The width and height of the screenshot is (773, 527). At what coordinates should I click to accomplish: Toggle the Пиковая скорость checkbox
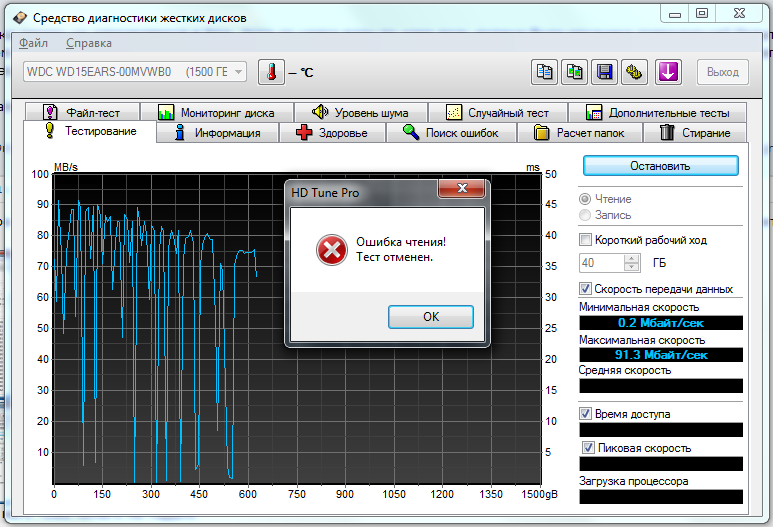pos(588,448)
